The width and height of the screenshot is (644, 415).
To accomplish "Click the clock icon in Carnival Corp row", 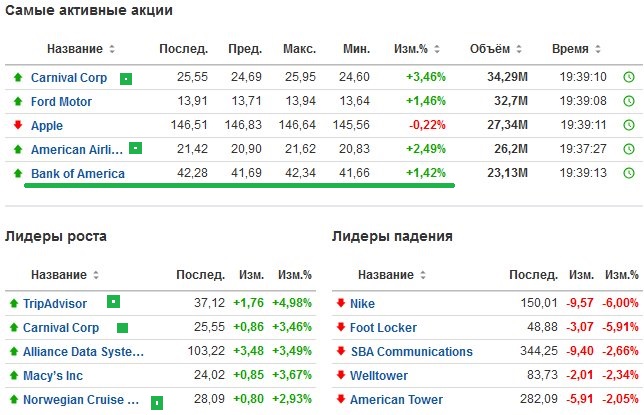I will (629, 77).
